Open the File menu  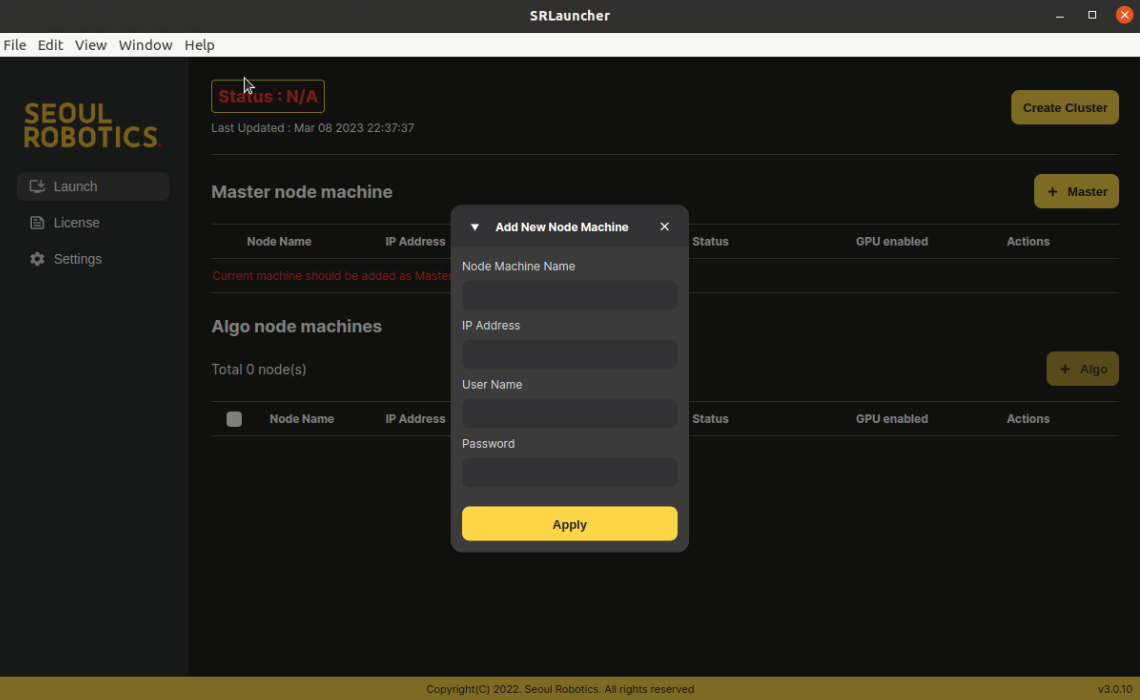[15, 45]
